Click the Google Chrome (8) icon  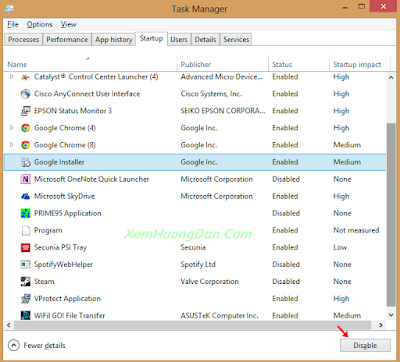(25, 145)
